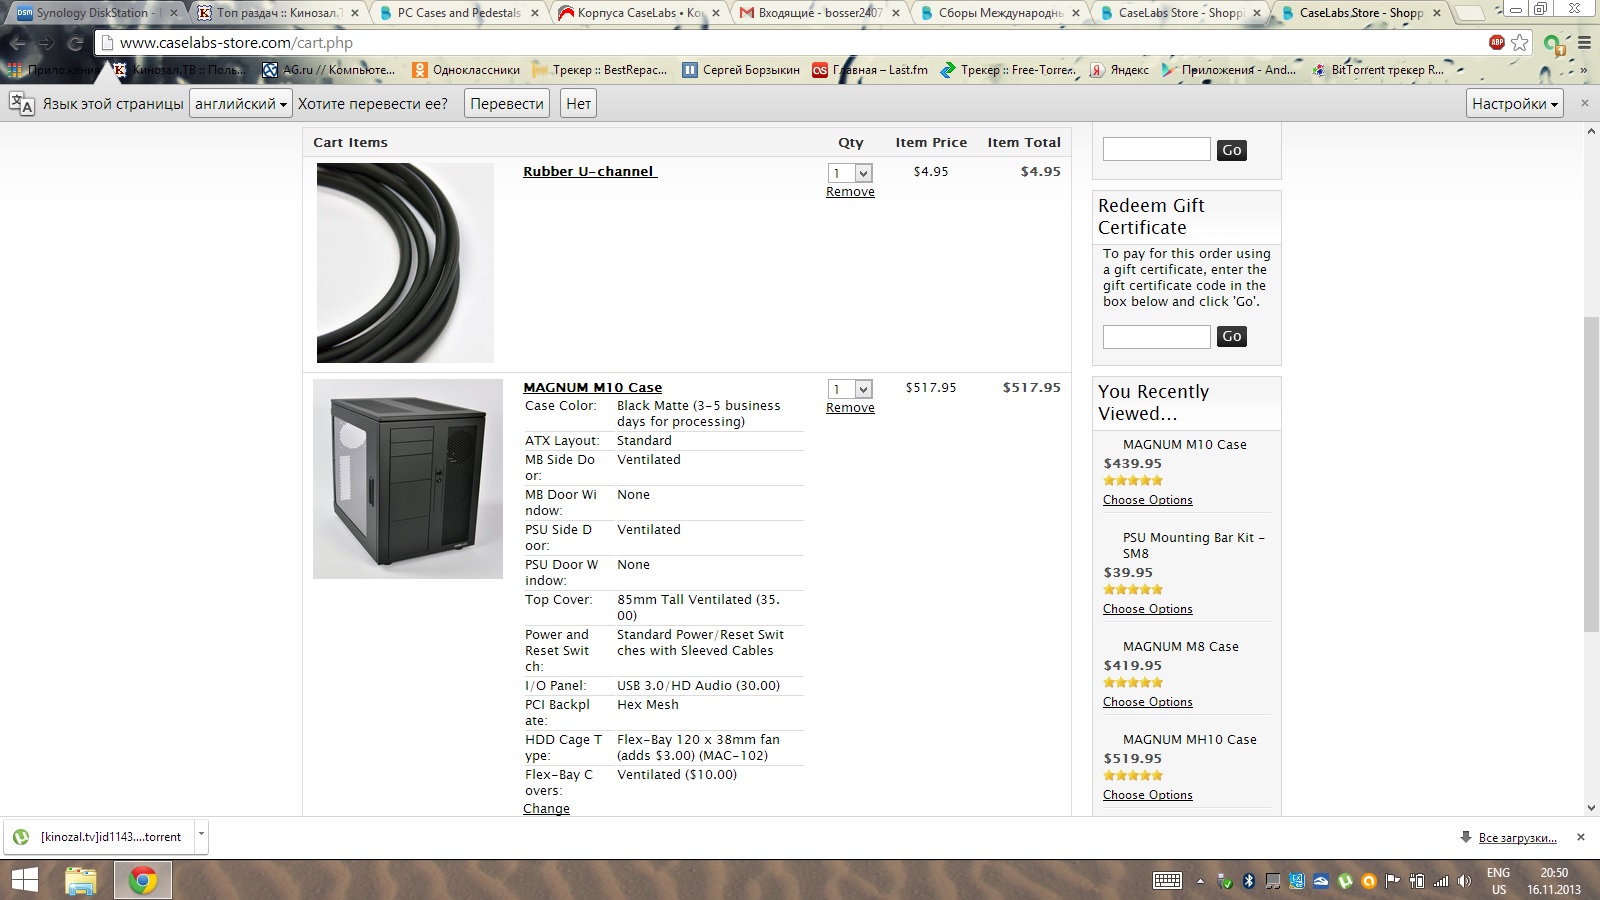The width and height of the screenshot is (1600, 900).
Task: Open the Rubber U-channel product link
Action: [590, 172]
